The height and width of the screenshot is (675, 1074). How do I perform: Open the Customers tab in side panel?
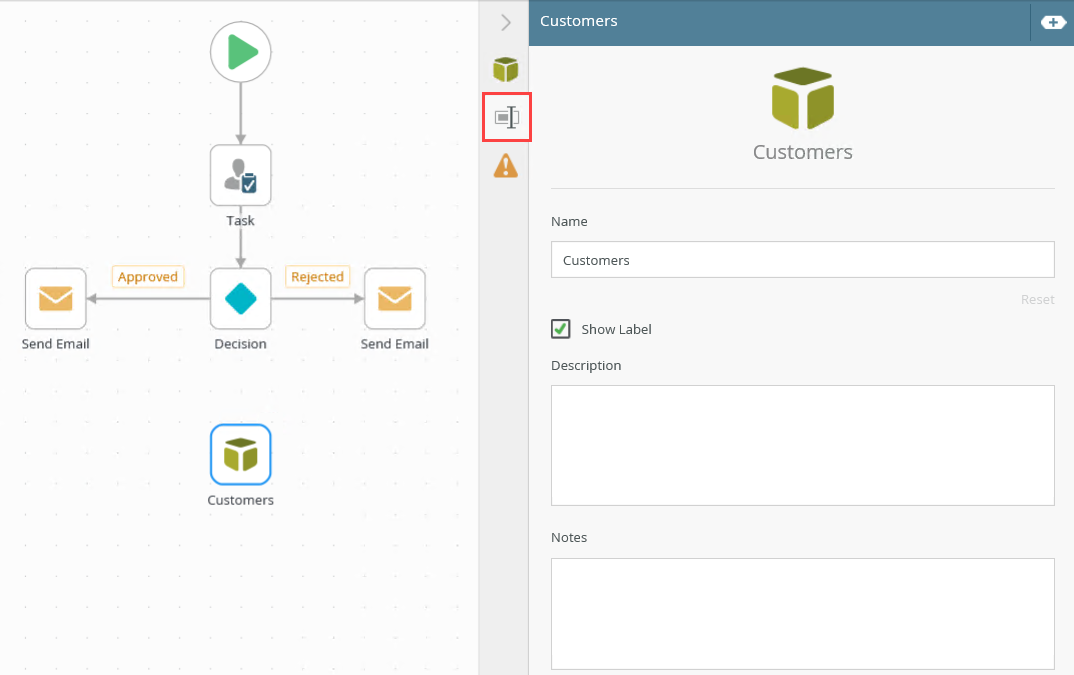pos(505,69)
